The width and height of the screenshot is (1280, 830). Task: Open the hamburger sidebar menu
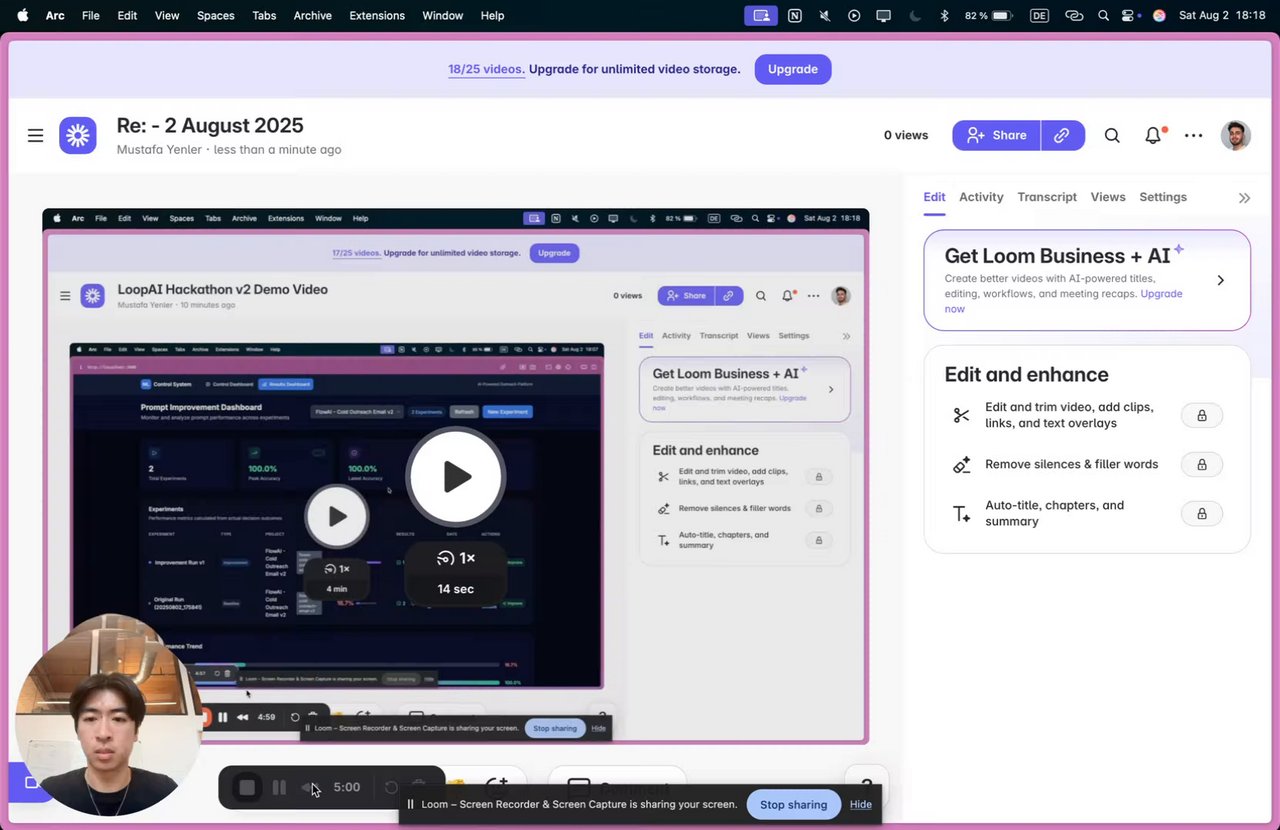35,135
